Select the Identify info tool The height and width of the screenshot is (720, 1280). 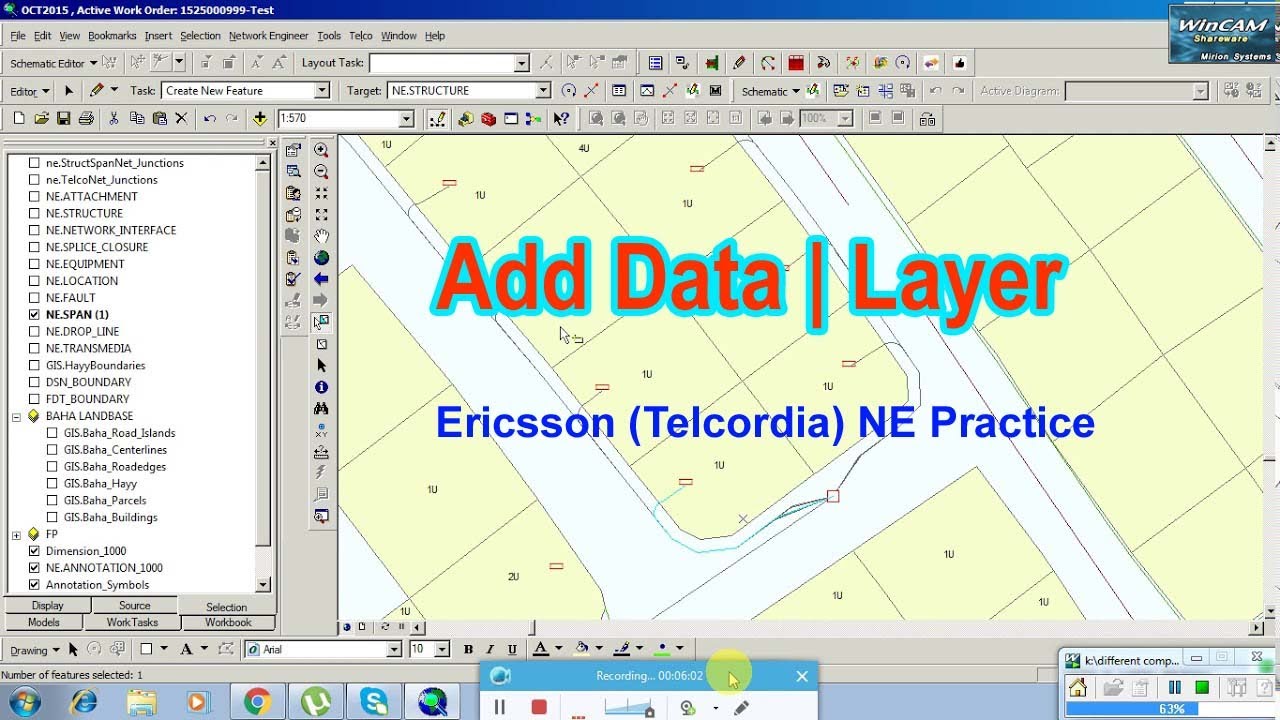click(321, 387)
